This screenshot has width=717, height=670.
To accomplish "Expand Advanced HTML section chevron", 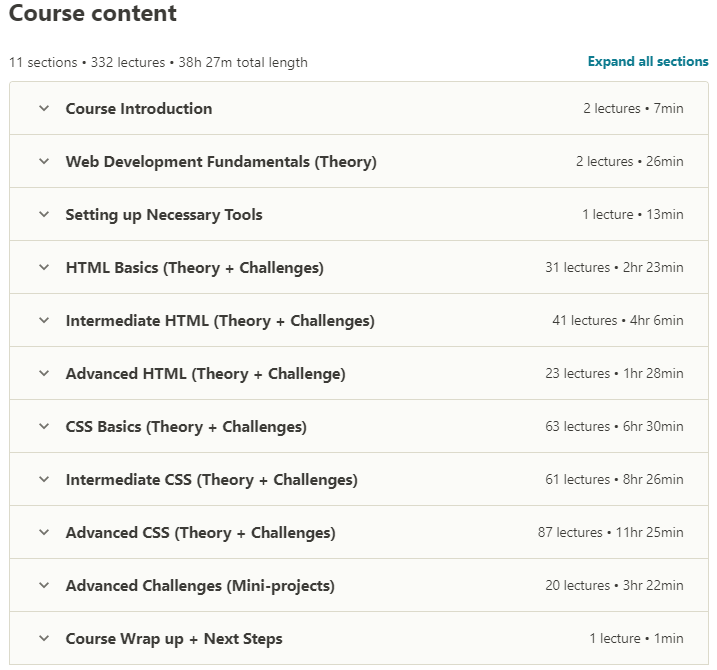I will coord(44,374).
